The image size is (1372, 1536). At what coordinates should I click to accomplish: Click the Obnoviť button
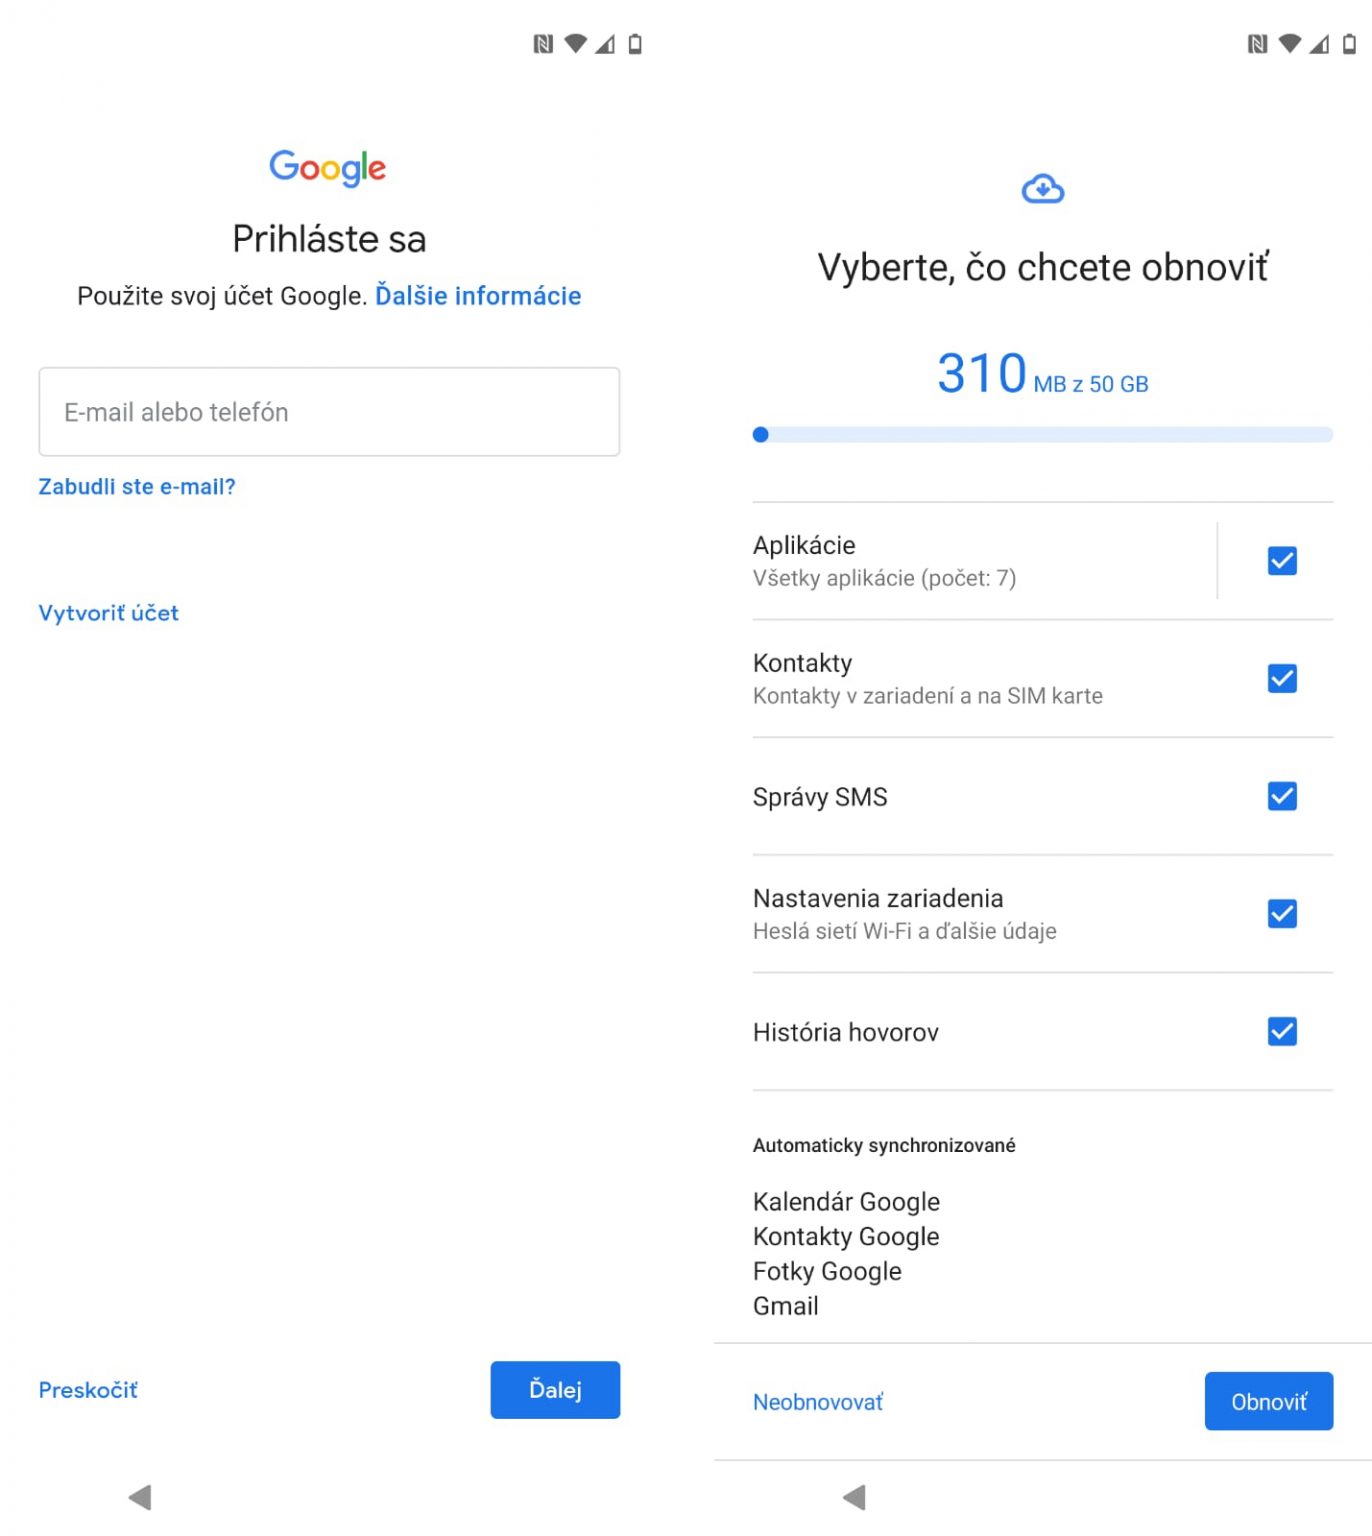coord(1268,1401)
